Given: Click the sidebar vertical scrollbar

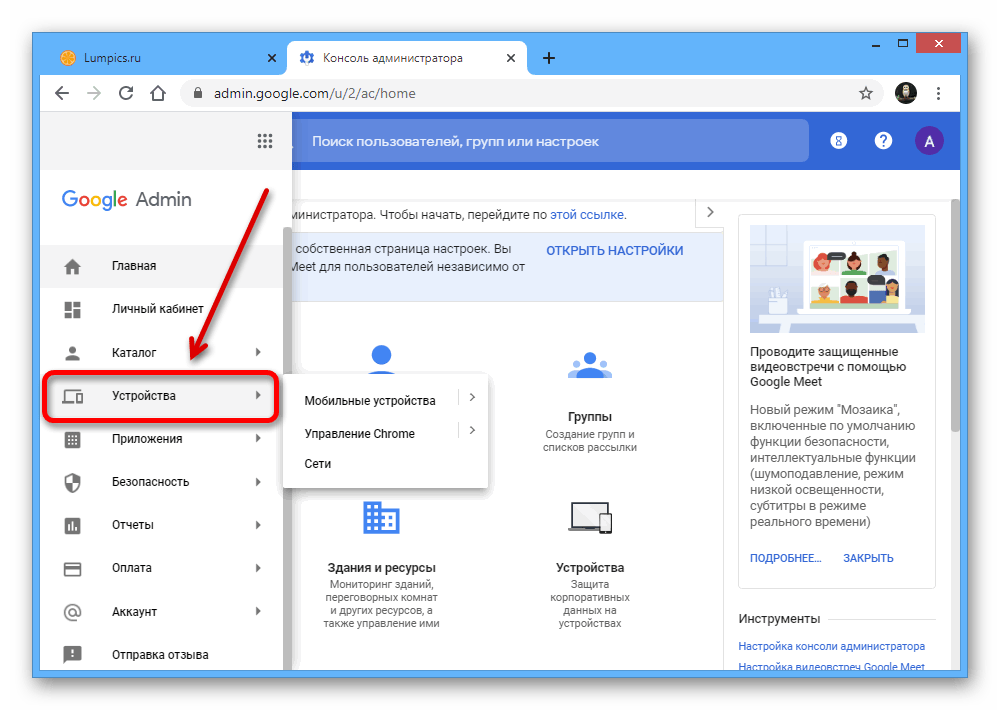Looking at the screenshot, I should (x=287, y=447).
